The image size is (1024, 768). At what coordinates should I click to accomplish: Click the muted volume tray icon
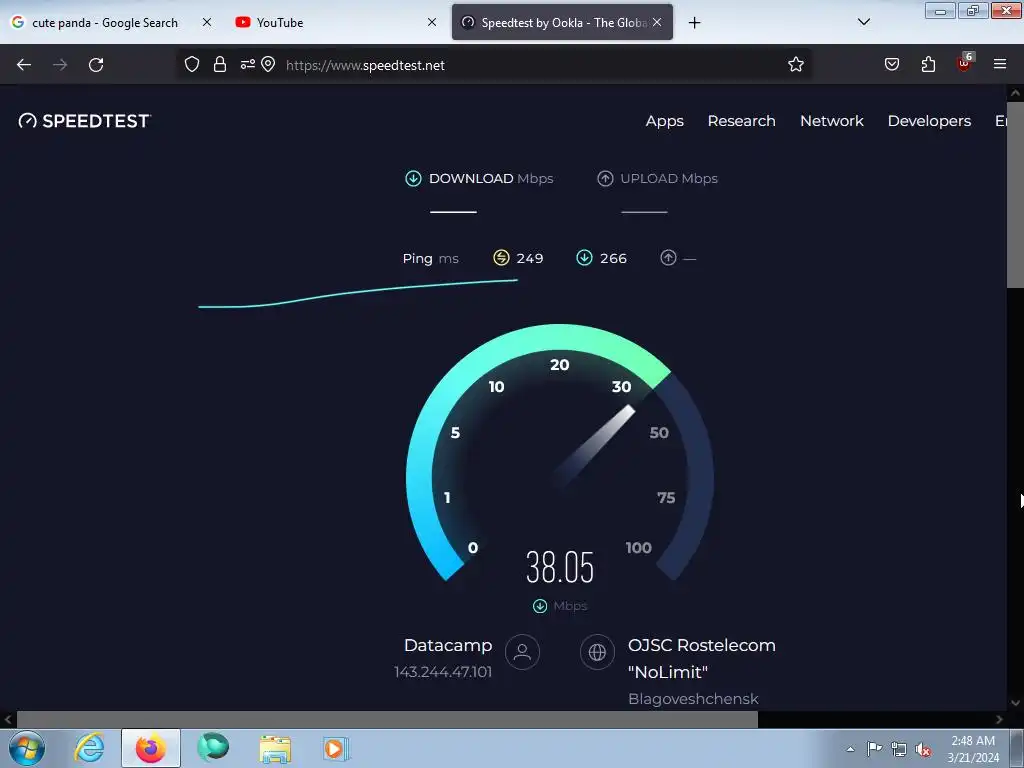point(923,749)
